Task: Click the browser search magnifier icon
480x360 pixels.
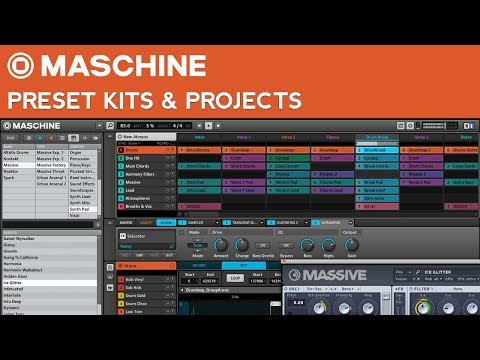Action: coord(110,126)
